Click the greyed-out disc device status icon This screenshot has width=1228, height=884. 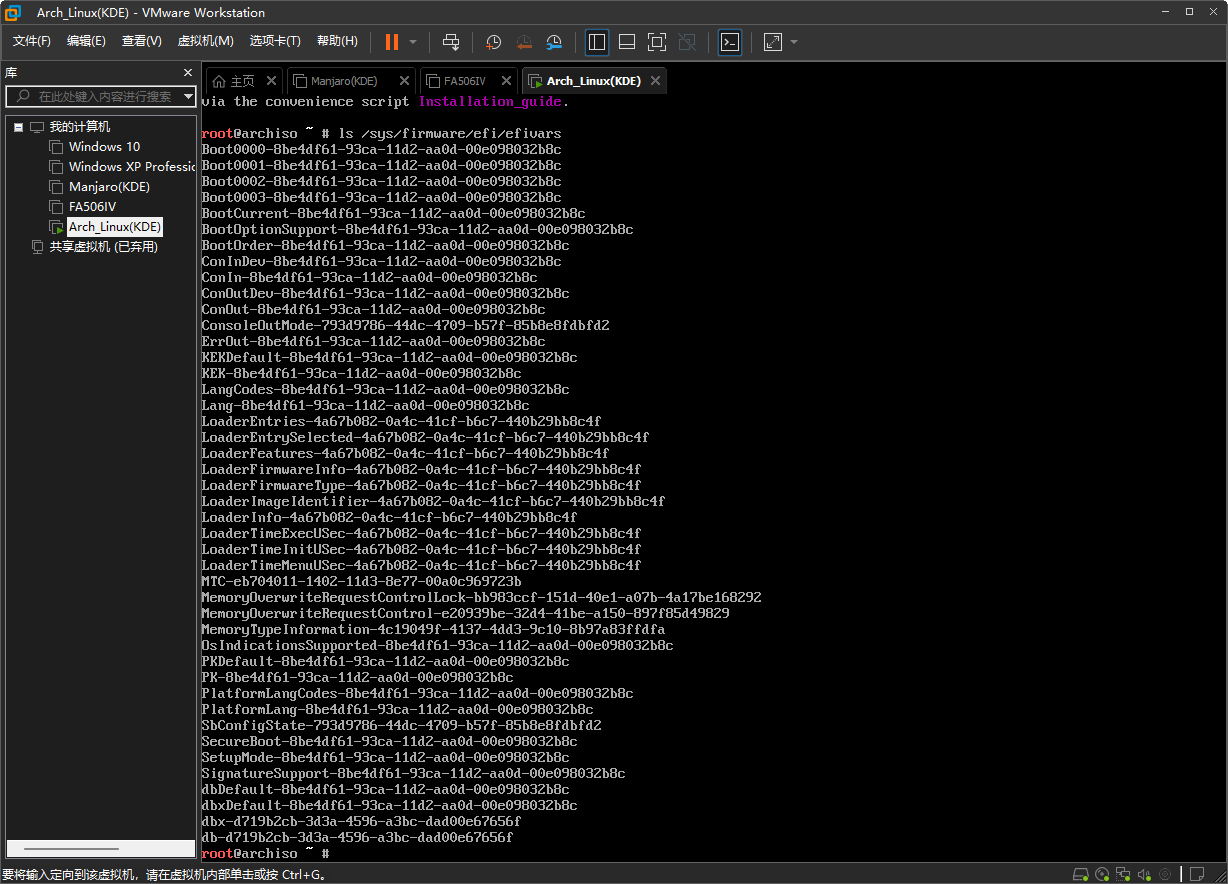1165,874
